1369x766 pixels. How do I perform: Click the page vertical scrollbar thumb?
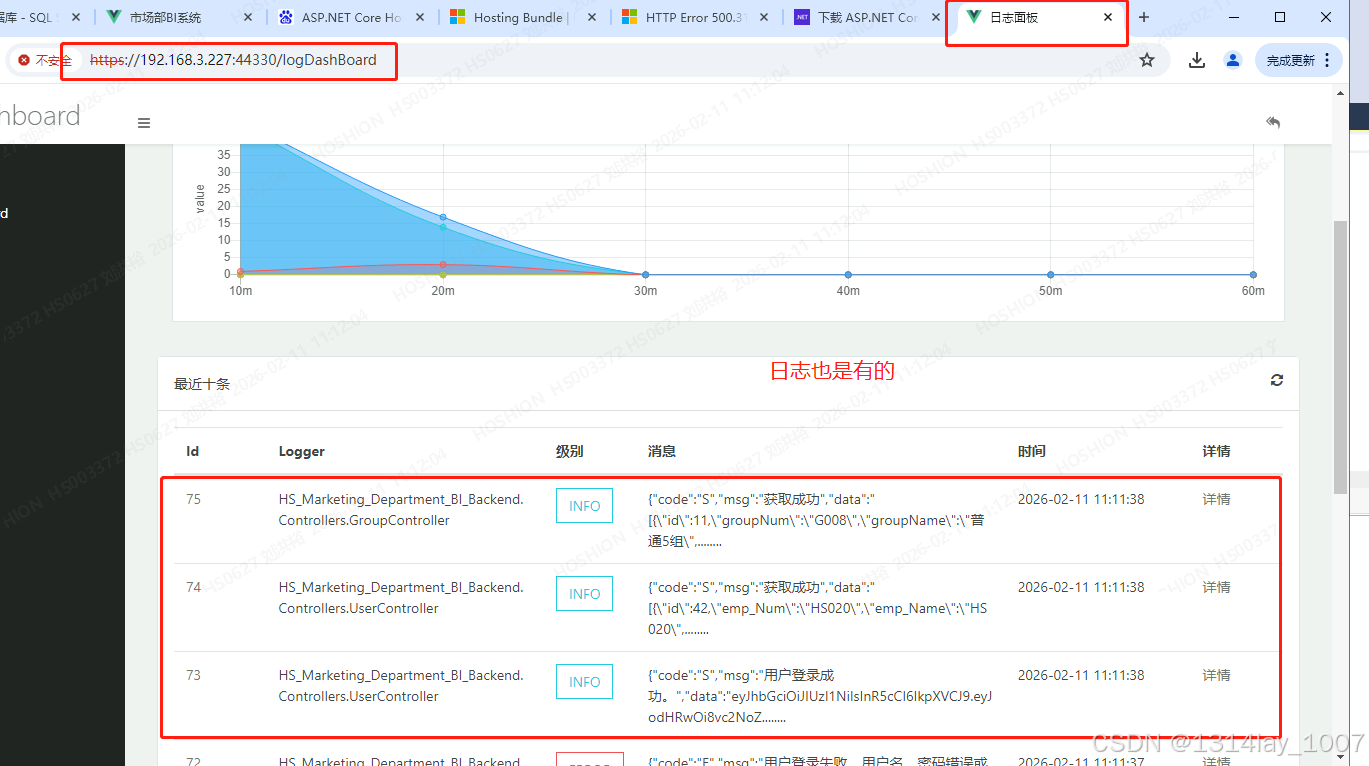(1340, 355)
